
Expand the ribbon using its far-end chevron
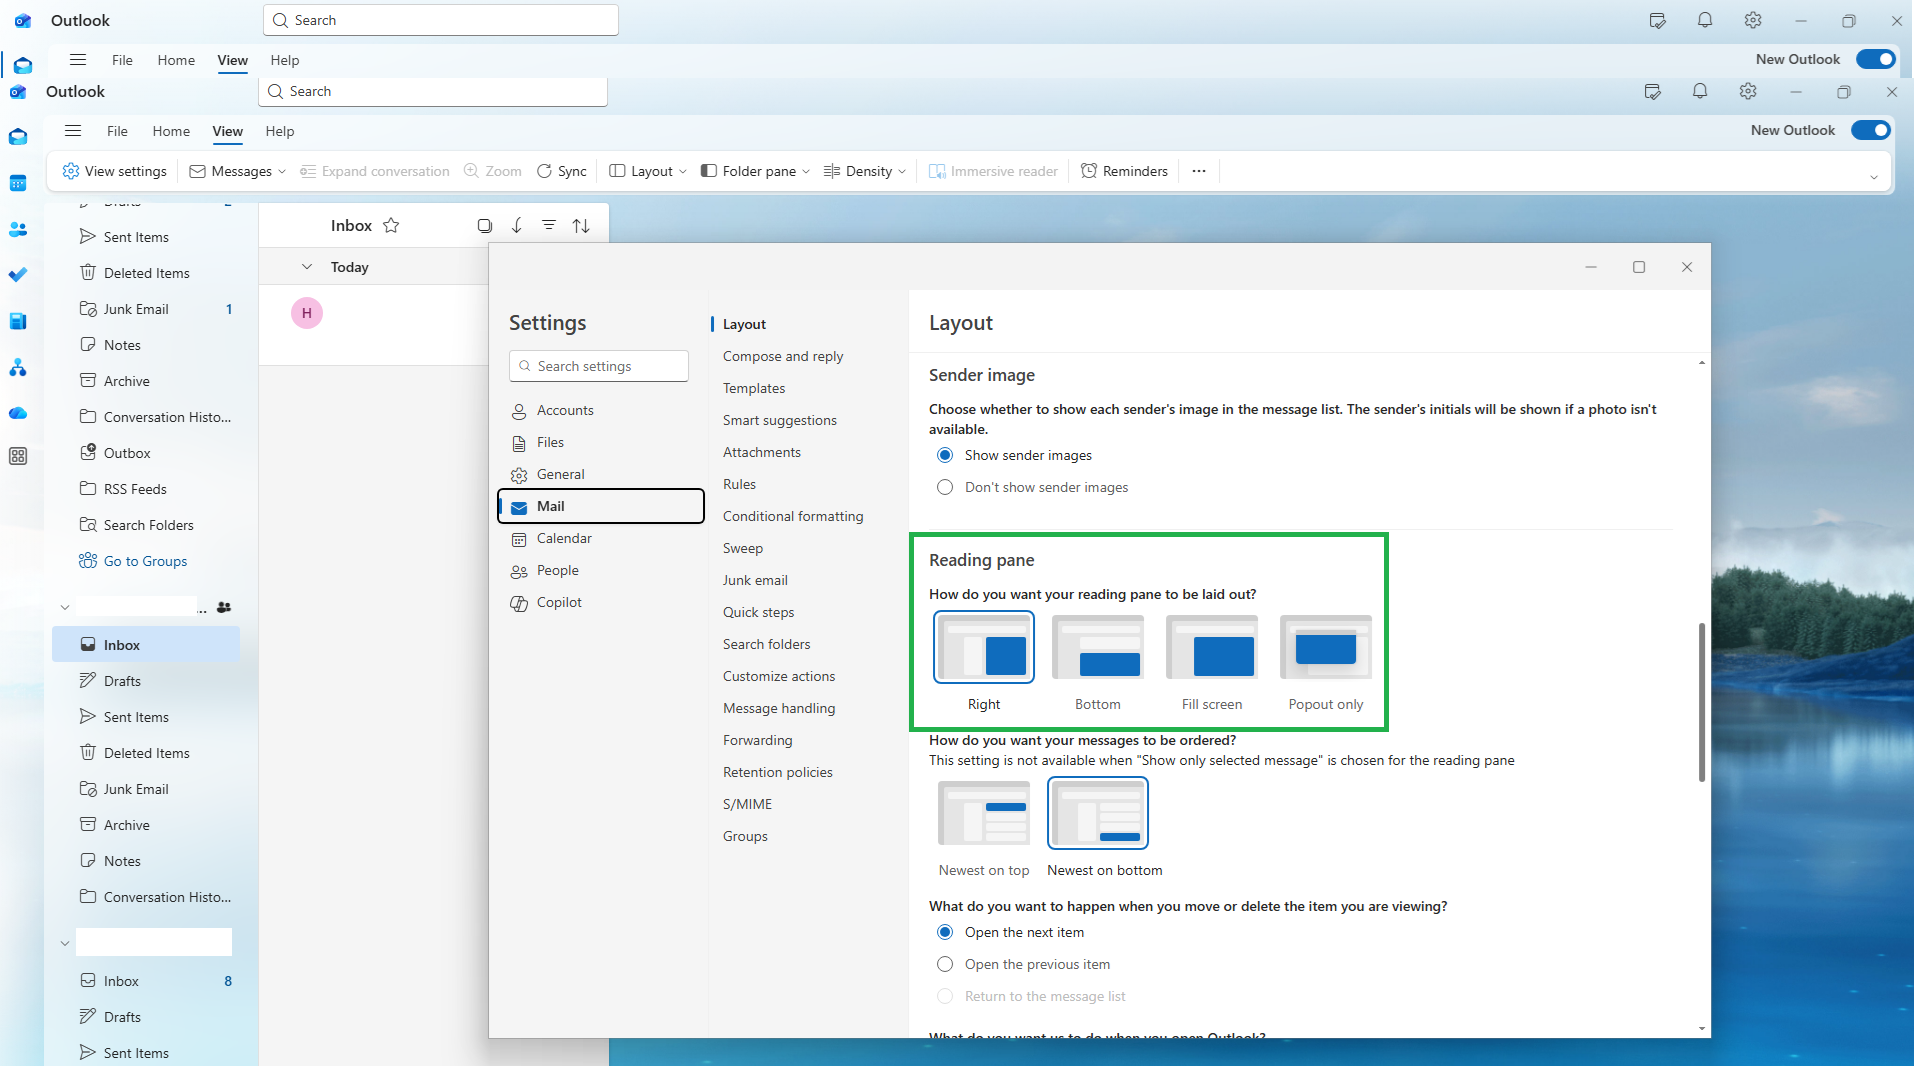tap(1874, 177)
